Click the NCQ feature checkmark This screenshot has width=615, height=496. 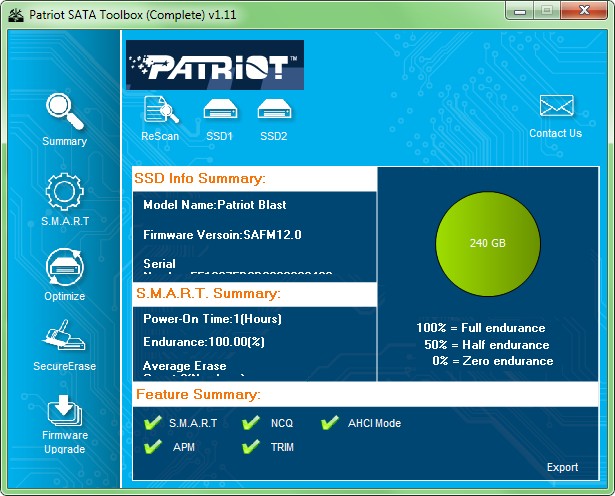pos(251,423)
